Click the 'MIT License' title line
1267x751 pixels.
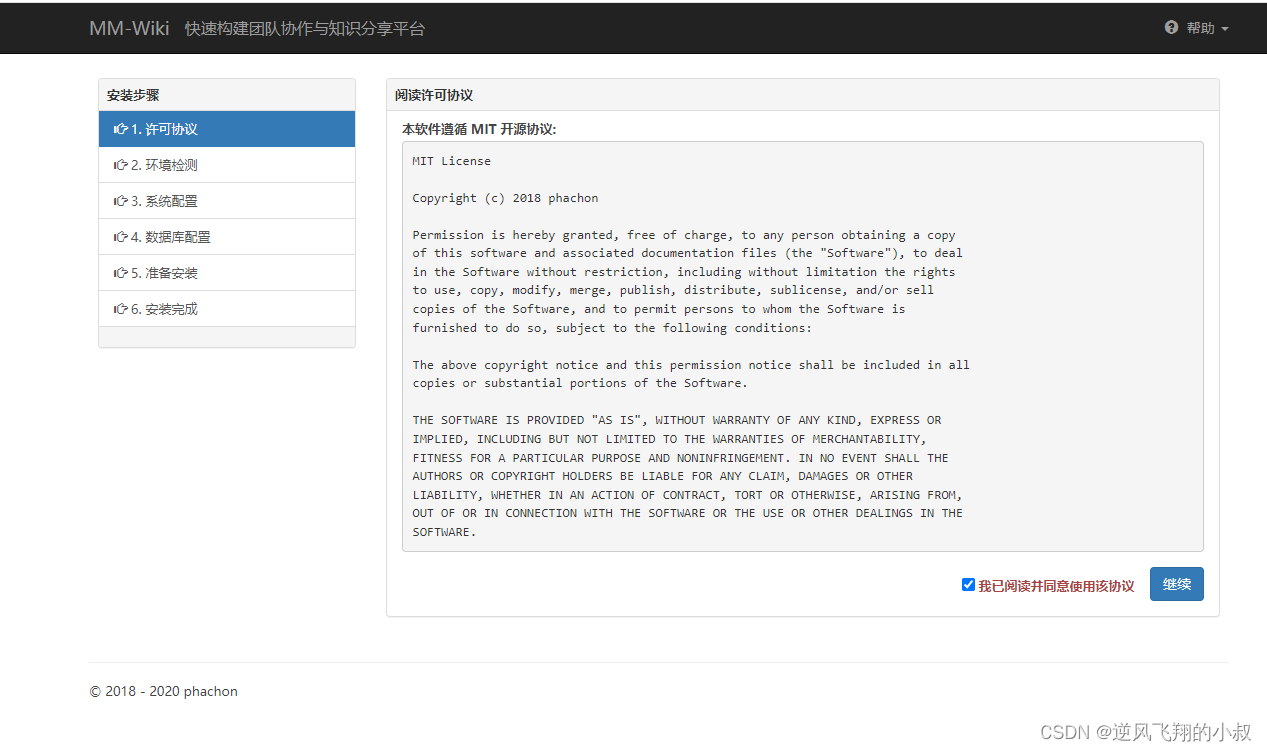452,161
